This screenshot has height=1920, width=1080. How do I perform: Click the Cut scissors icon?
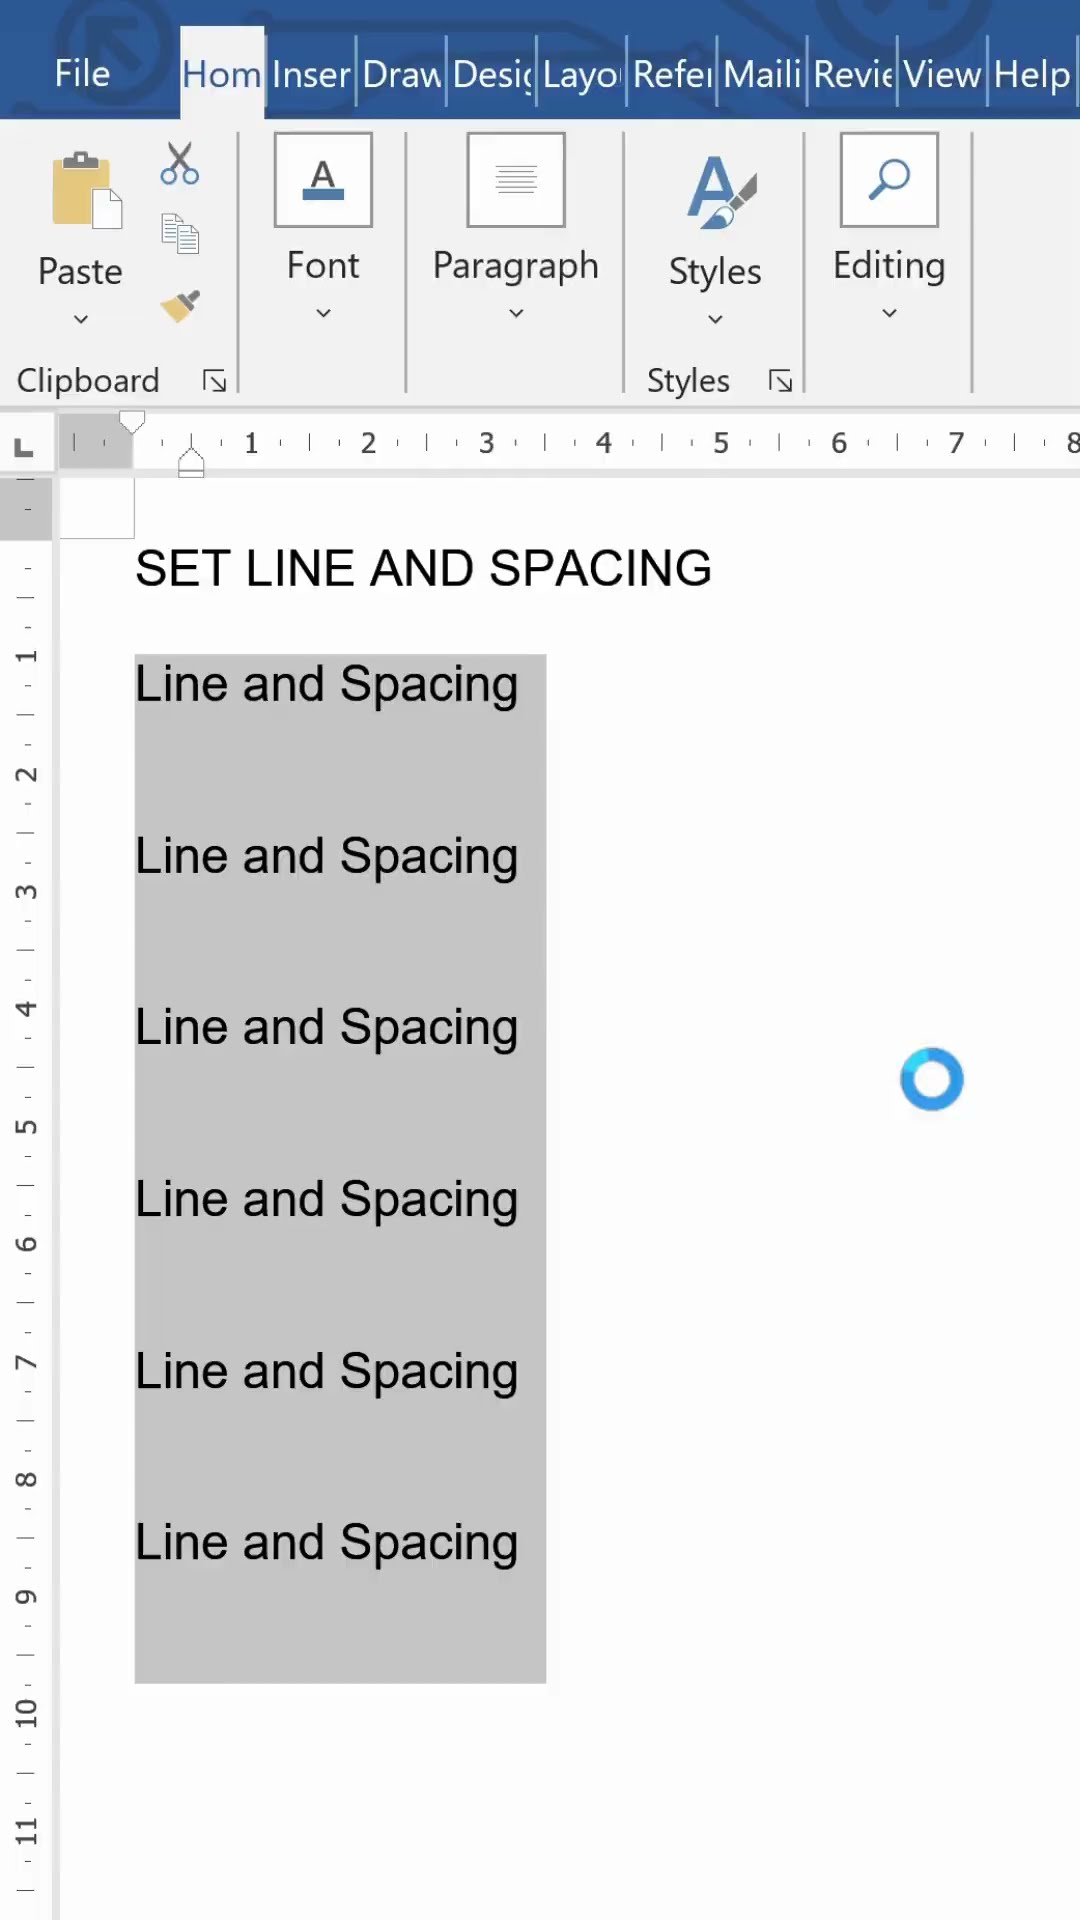pyautogui.click(x=180, y=163)
